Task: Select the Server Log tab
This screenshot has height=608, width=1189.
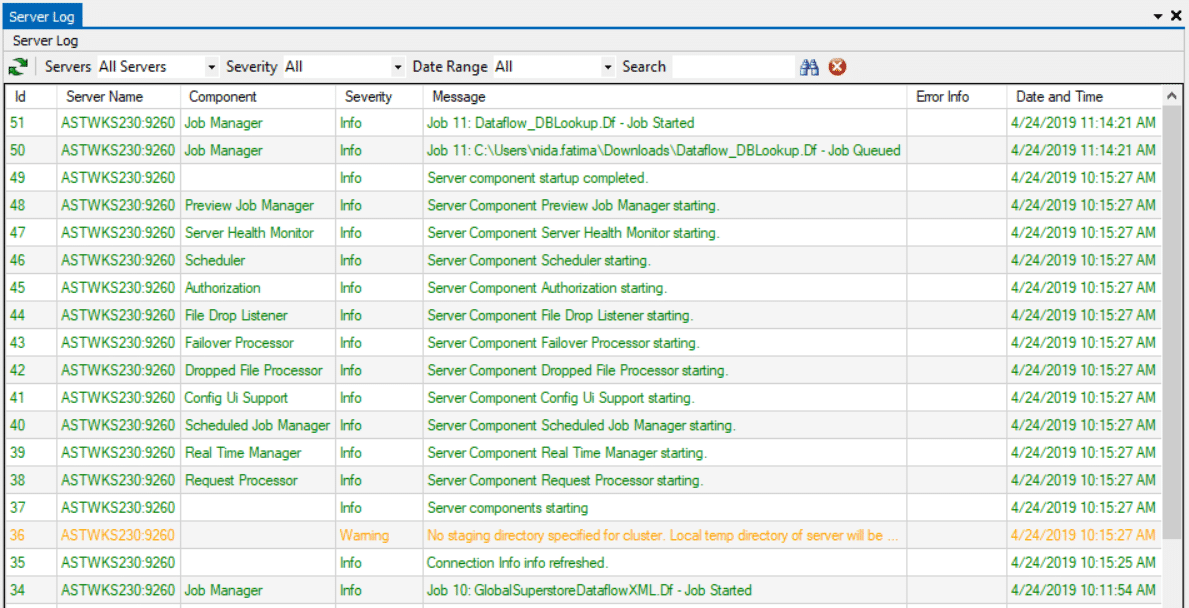Action: point(42,16)
